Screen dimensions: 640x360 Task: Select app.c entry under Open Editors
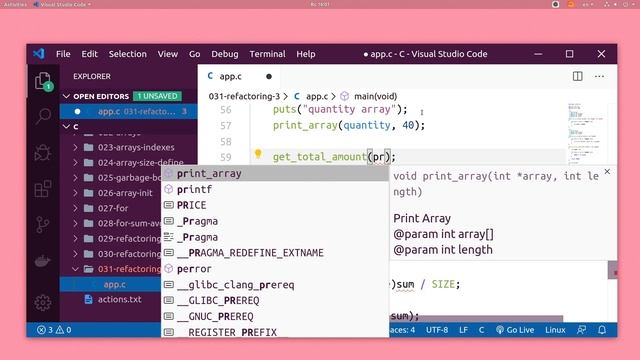click(x=129, y=111)
